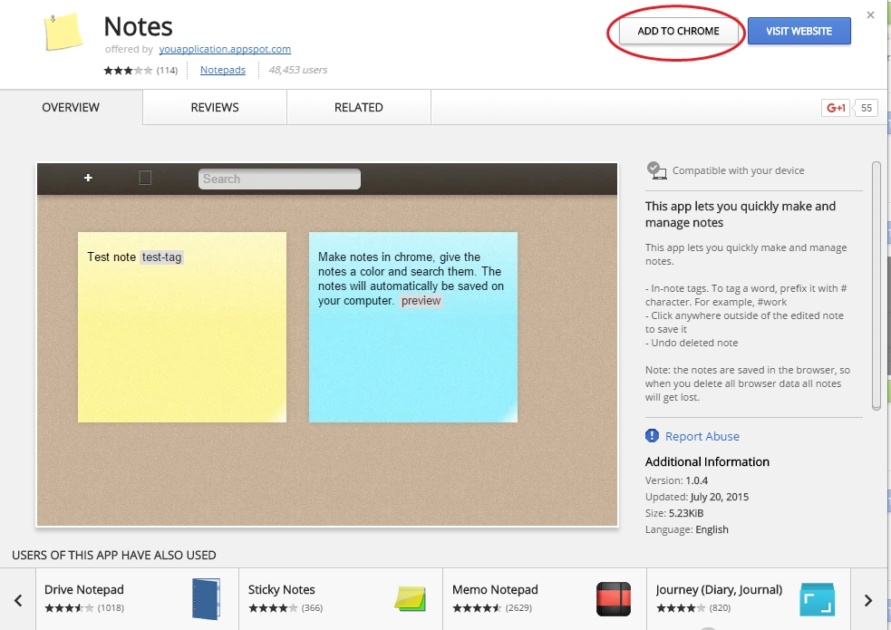This screenshot has height=630, width=891.
Task: Open the Journey (Diary, Journal) card
Action: 748,599
